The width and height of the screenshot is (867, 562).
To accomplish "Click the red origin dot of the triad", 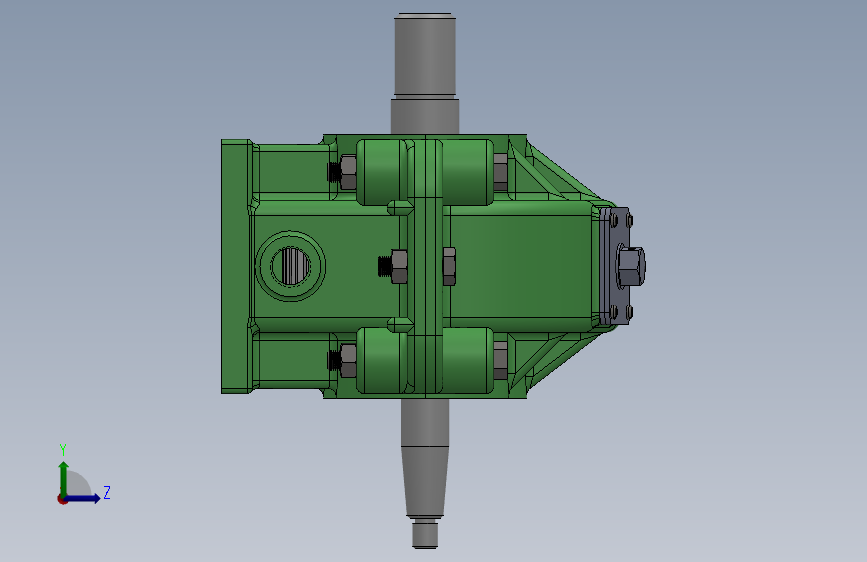I will click(62, 499).
